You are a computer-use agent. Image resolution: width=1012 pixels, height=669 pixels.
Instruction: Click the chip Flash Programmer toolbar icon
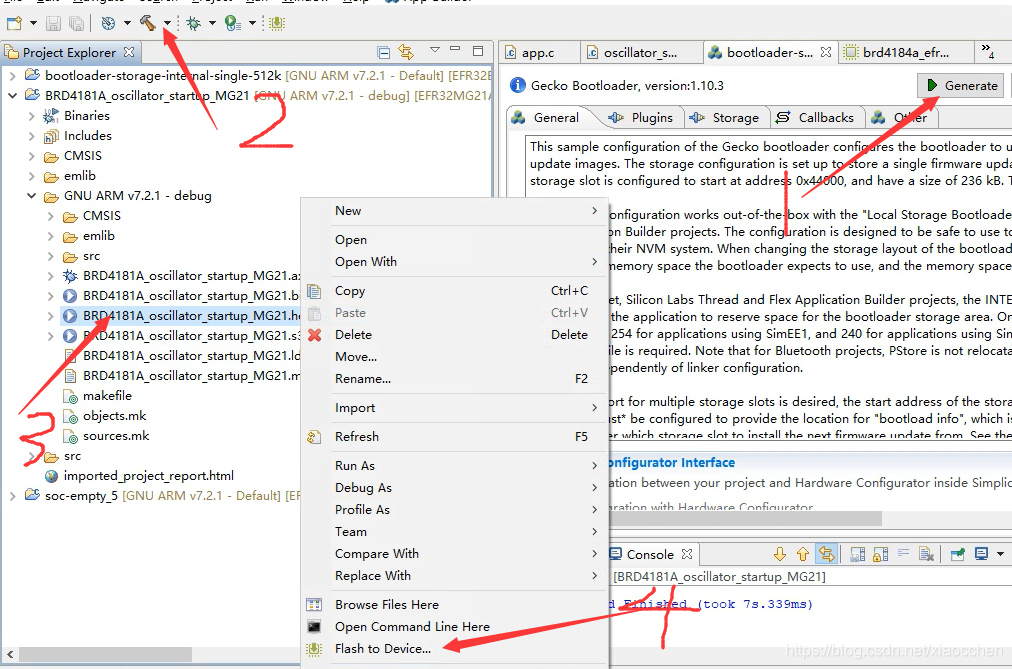(x=277, y=24)
